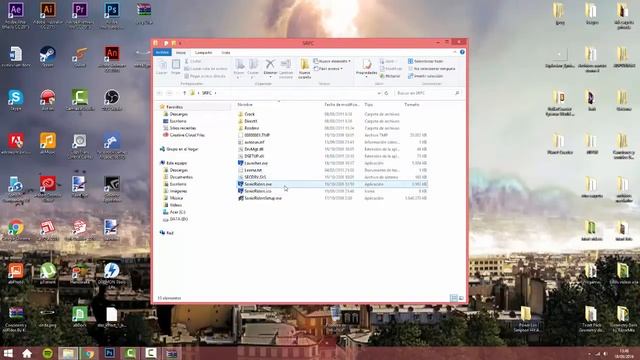Image resolution: width=640 pixels, height=360 pixels.
Task: Open the Nuevo elemento dropdown
Action: 332,61
